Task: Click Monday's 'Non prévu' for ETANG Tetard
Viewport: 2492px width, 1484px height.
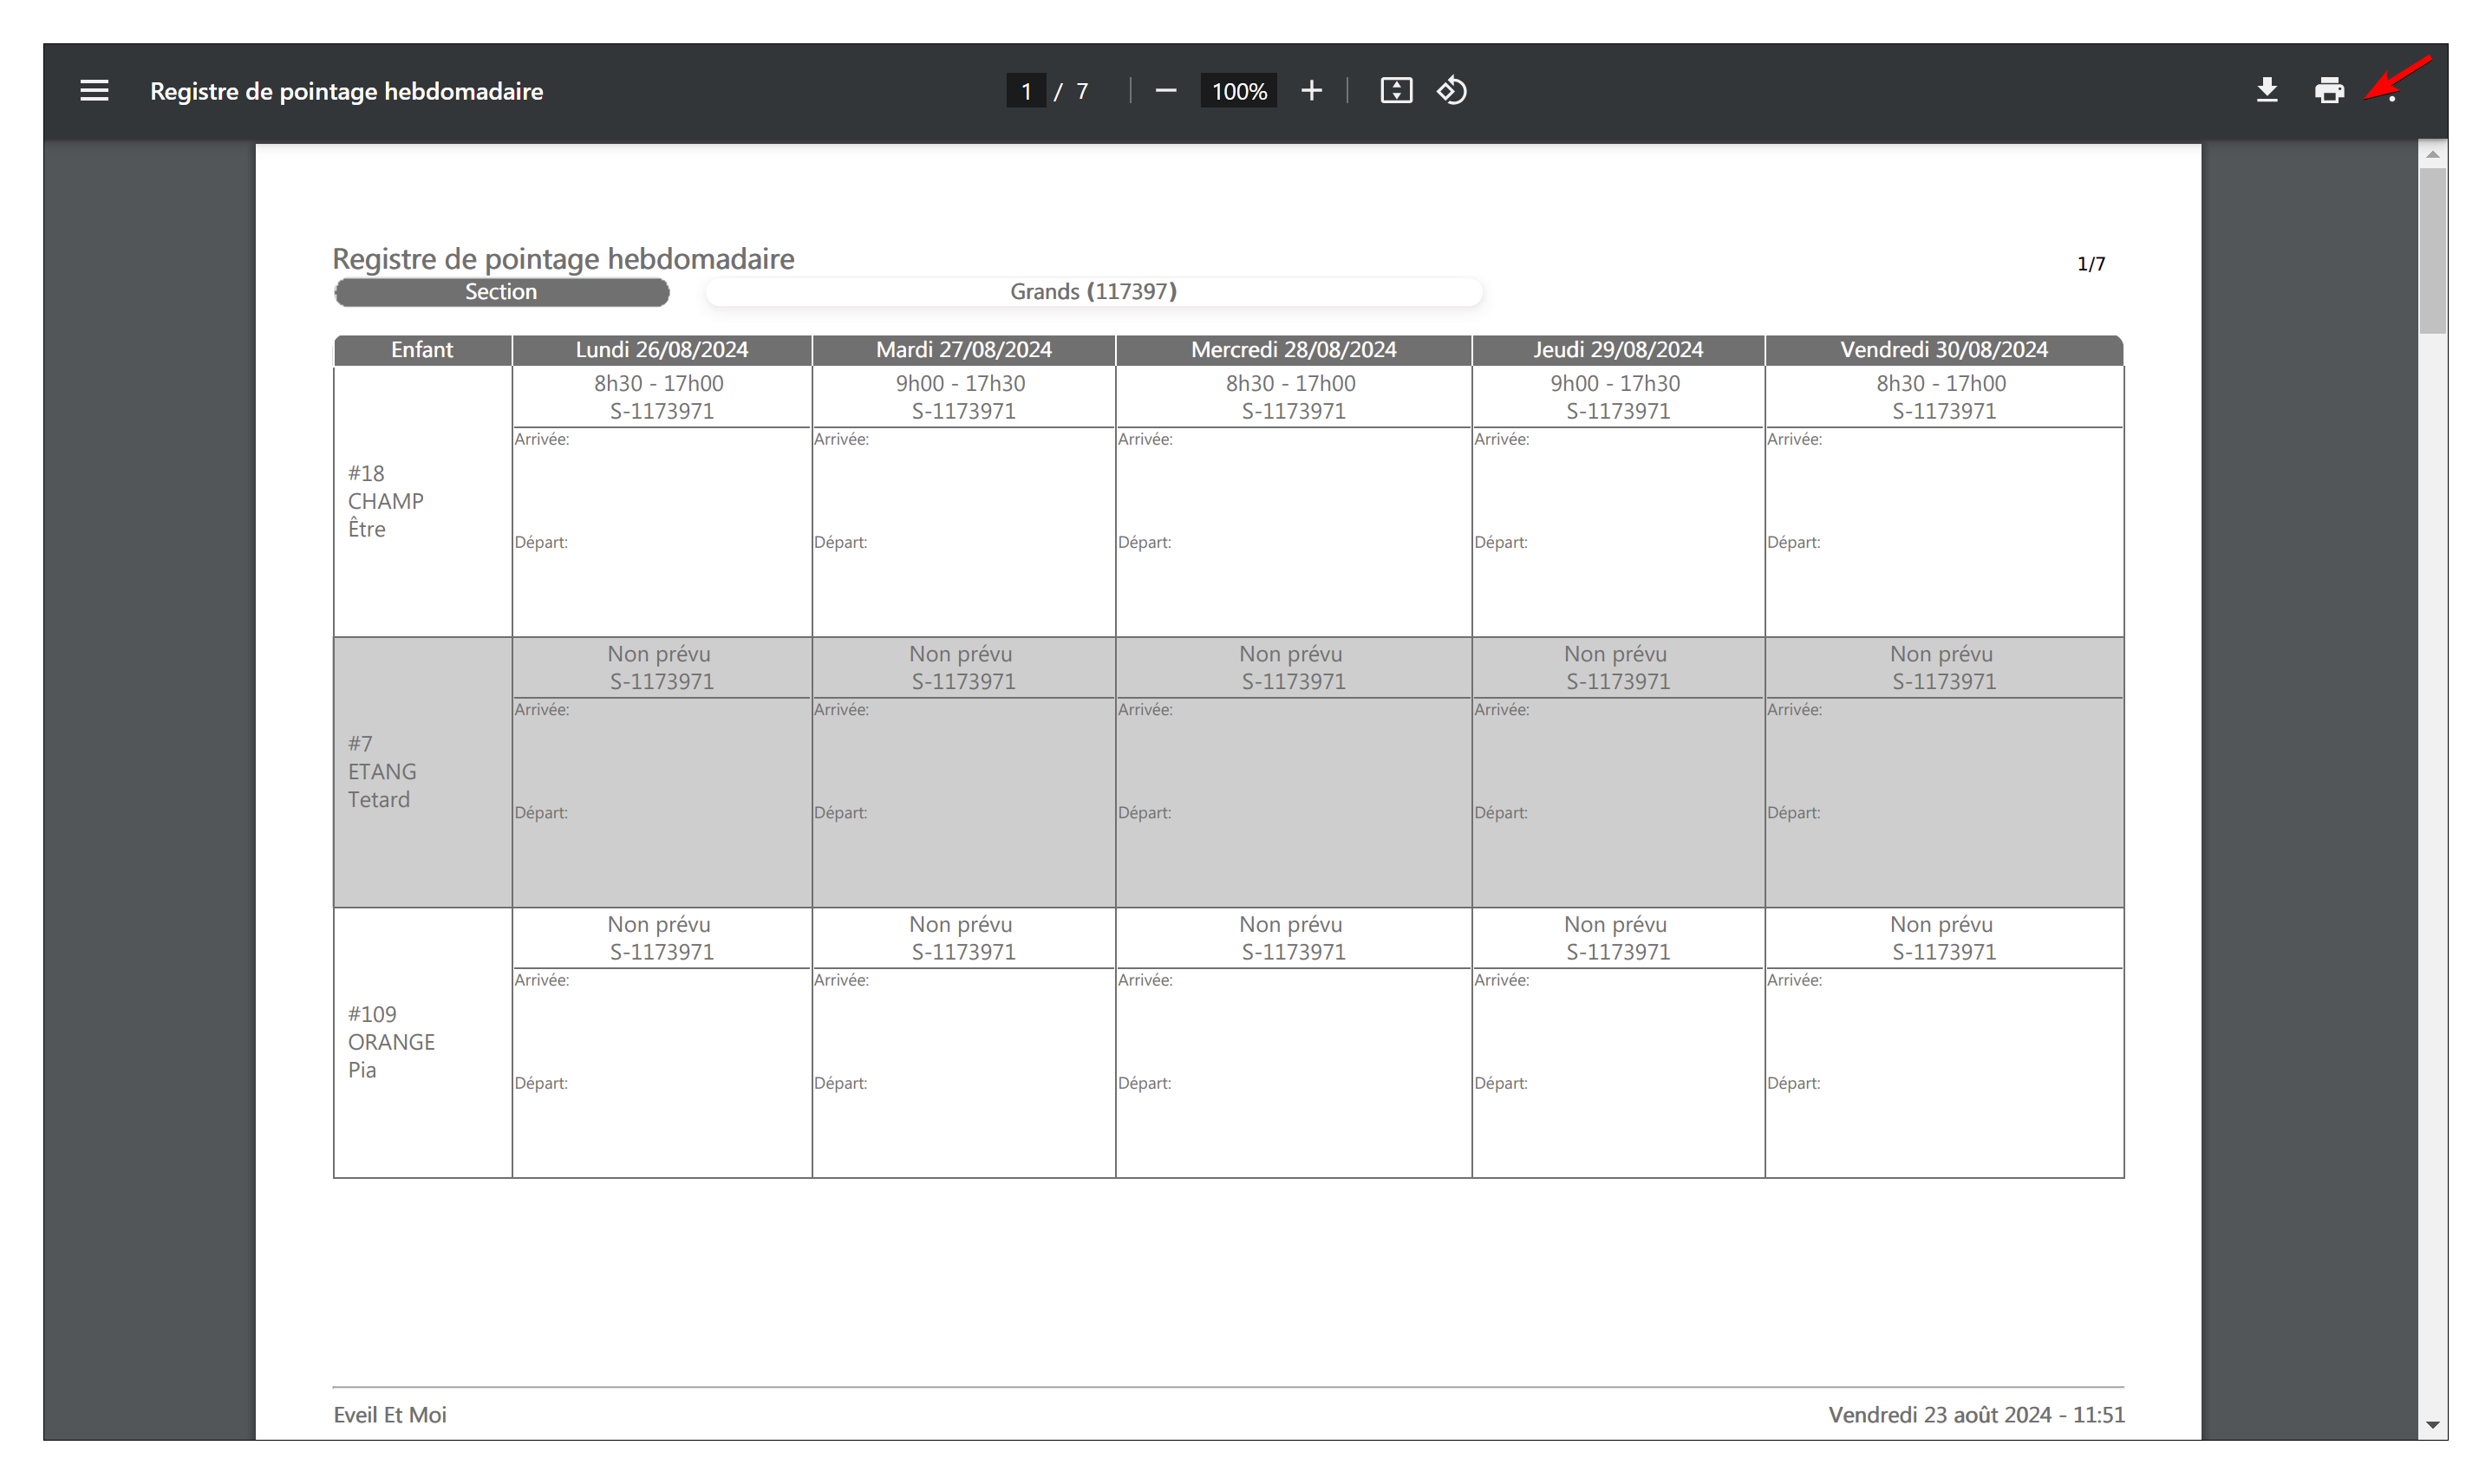Action: 659,654
